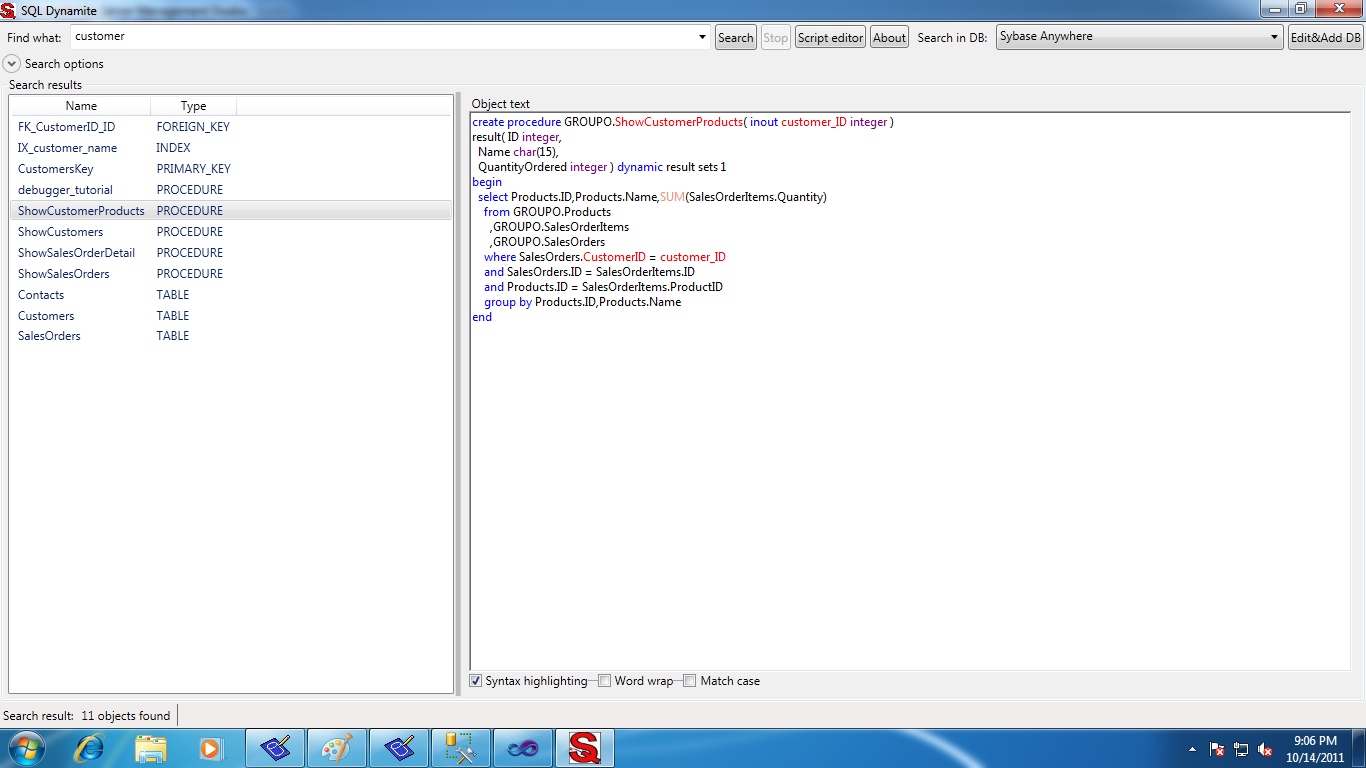This screenshot has width=1366, height=768.
Task: Click the SQL Dynamite taskbar icon
Action: (584, 748)
